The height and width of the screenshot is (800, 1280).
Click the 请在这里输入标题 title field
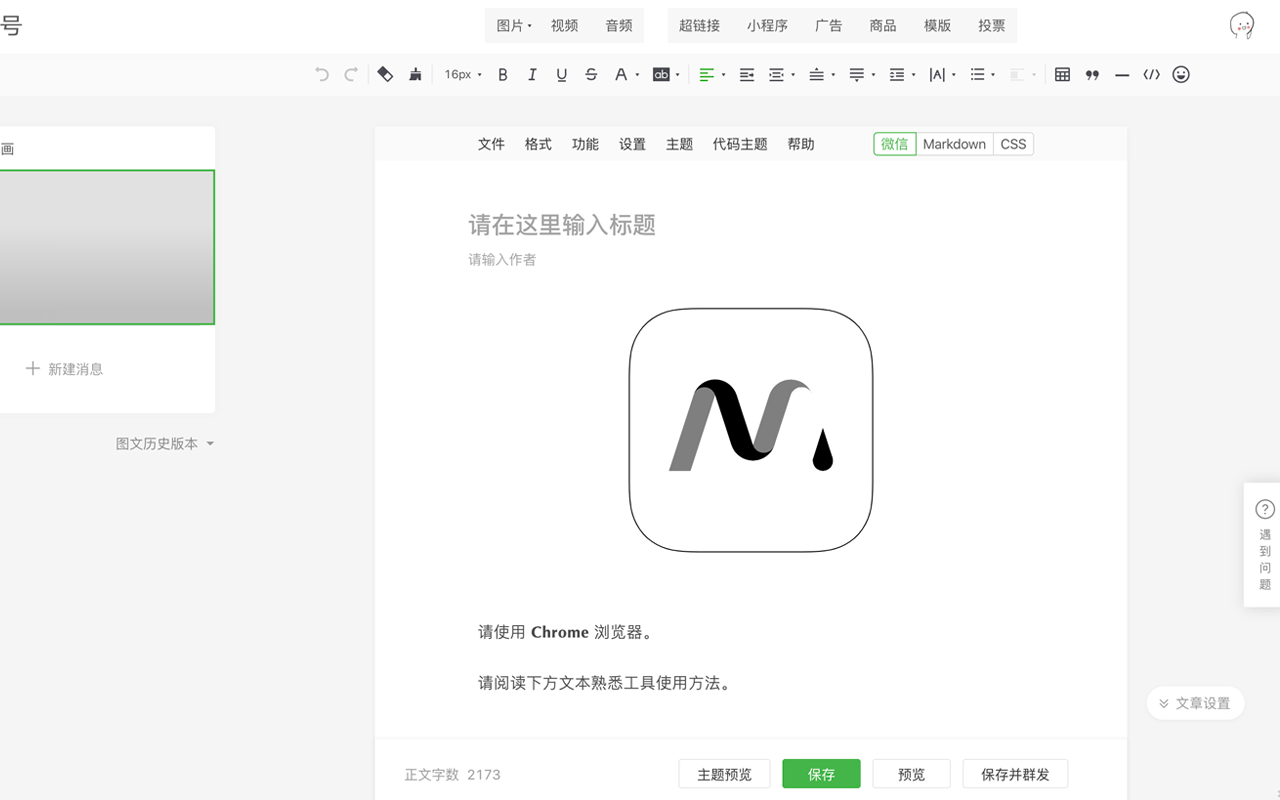tap(562, 225)
